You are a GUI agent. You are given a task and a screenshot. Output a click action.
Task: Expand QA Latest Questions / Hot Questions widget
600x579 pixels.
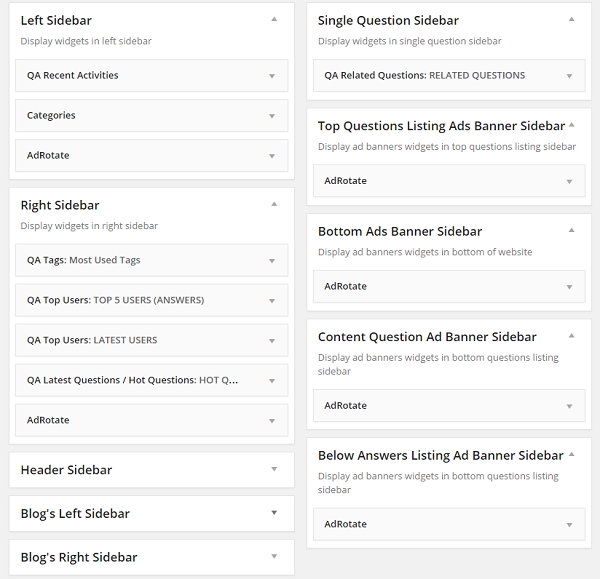tap(271, 381)
